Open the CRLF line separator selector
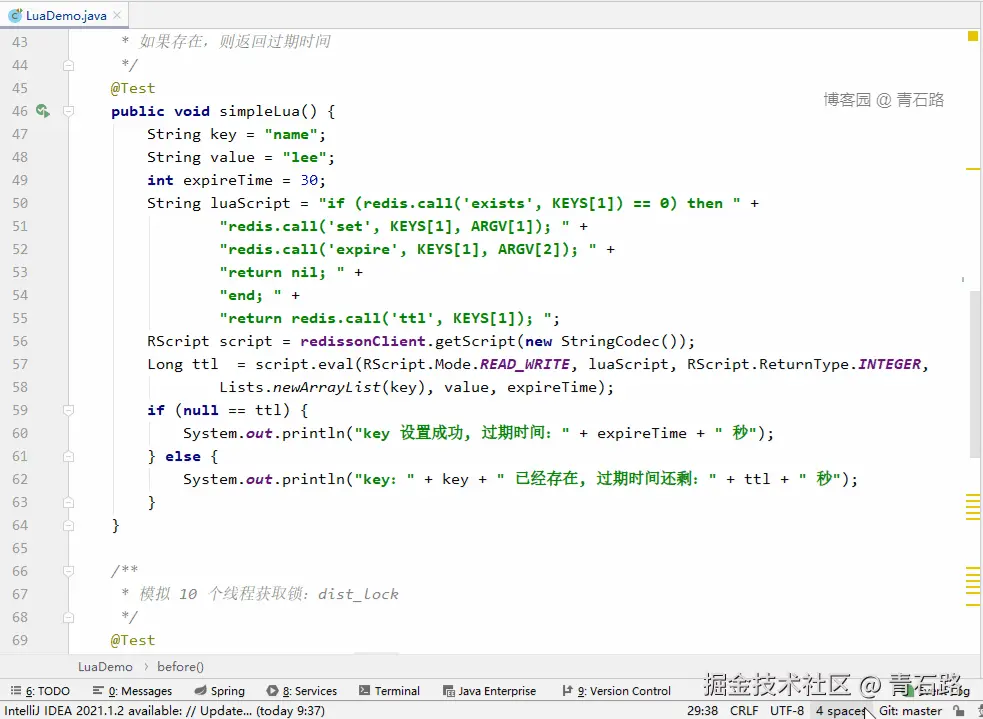Image resolution: width=983 pixels, height=719 pixels. [x=744, y=711]
